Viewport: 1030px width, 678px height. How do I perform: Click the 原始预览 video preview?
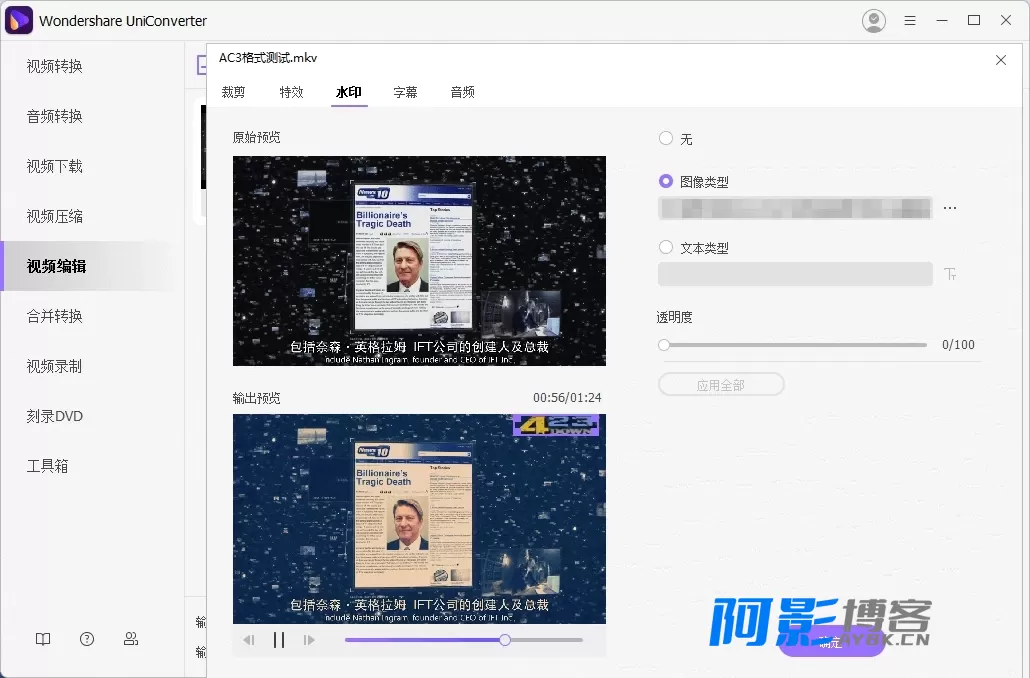click(x=419, y=261)
